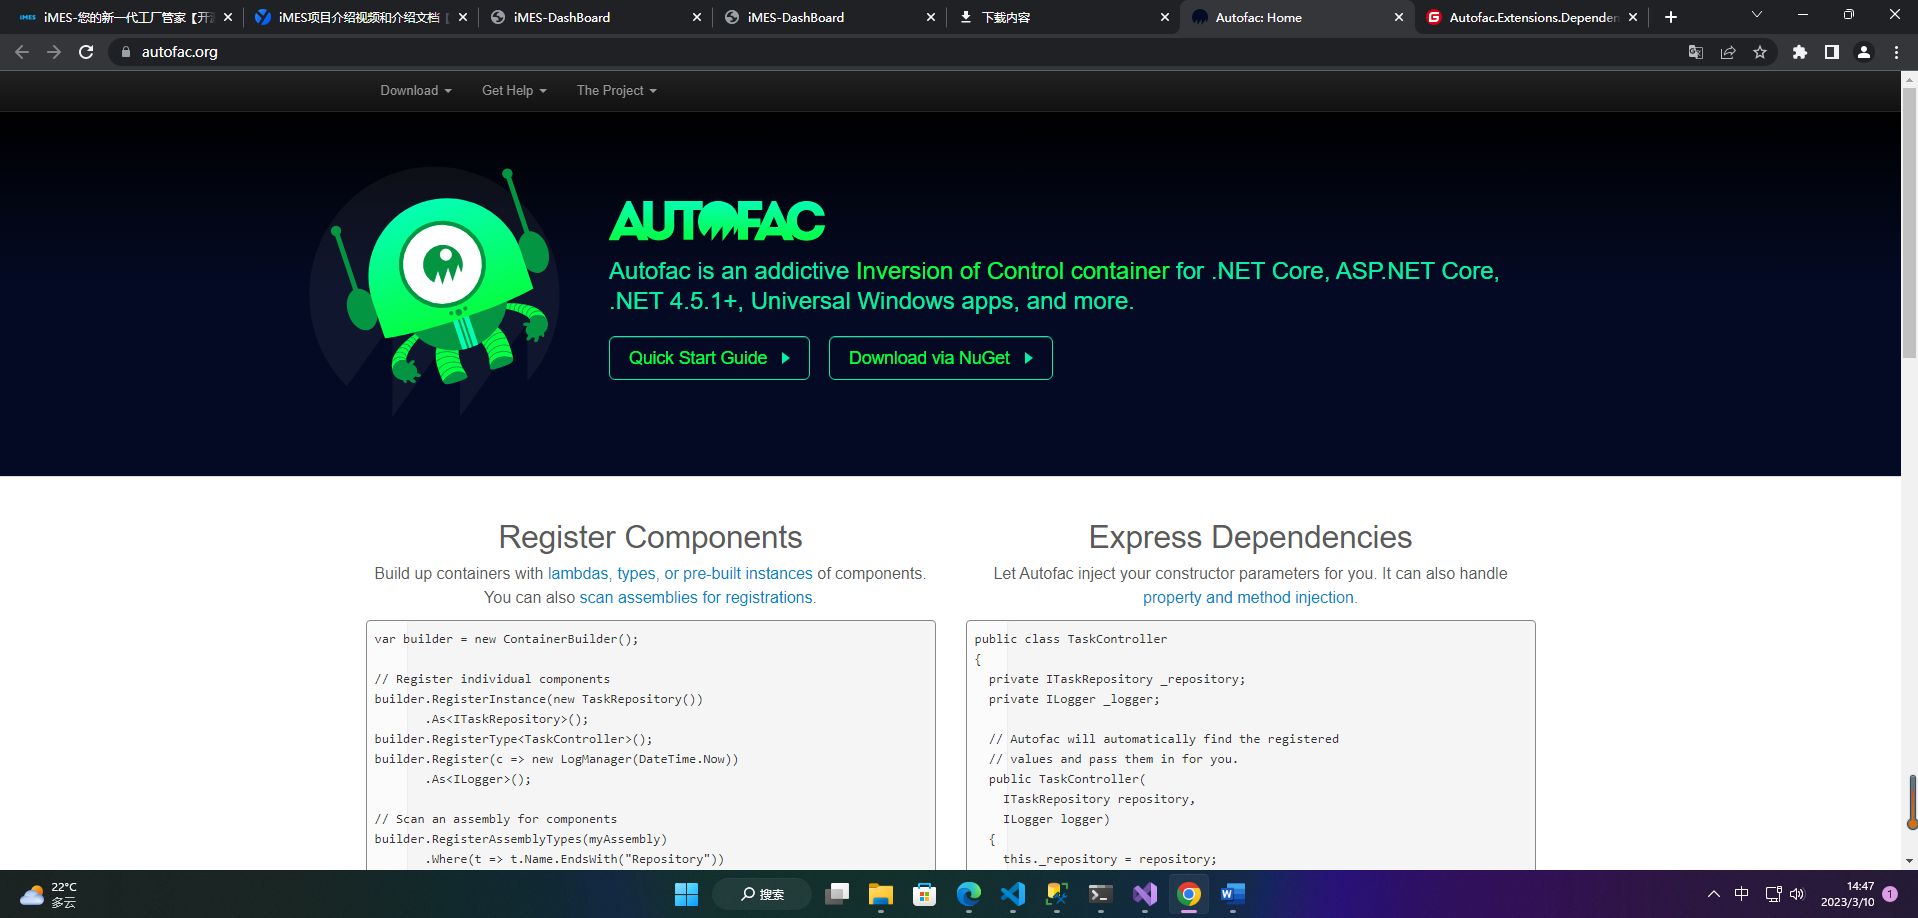The width and height of the screenshot is (1918, 918).
Task: Click the AUTOFAC logo title
Action: 717,221
